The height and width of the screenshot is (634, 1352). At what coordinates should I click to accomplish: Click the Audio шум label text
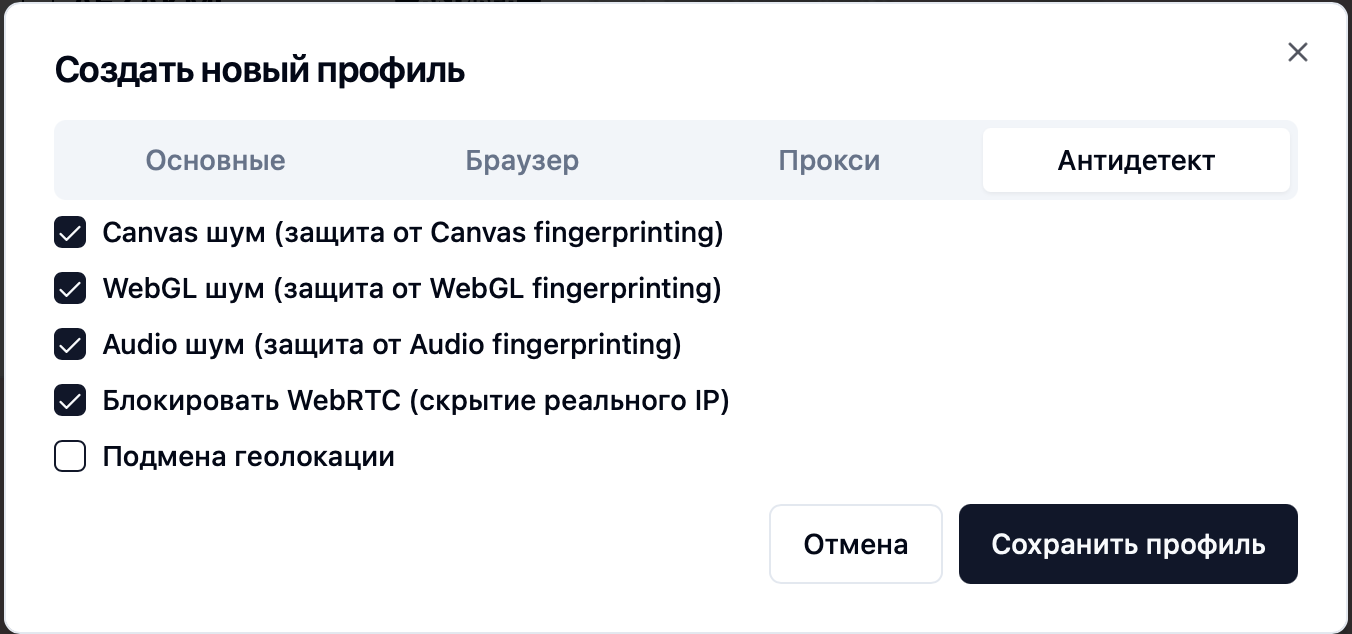click(x=391, y=344)
